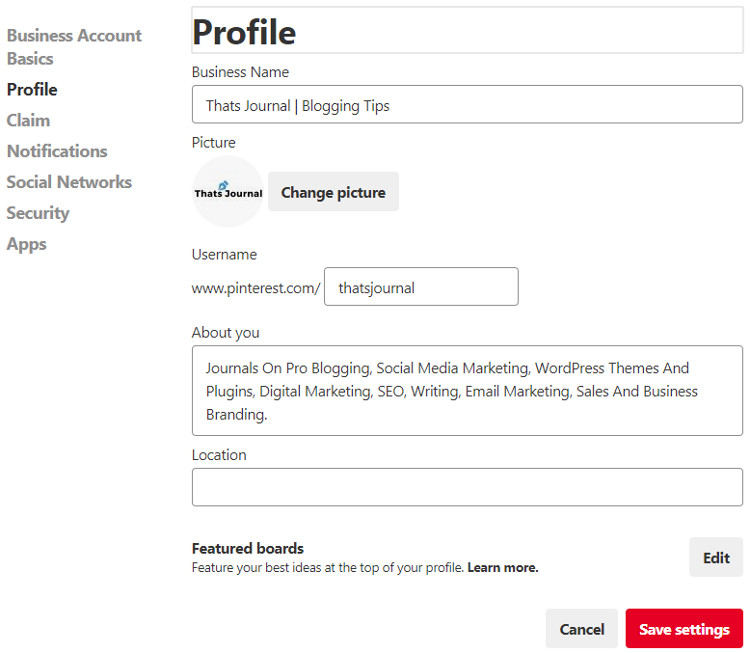
Task: Cancel the profile changes
Action: [x=582, y=629]
